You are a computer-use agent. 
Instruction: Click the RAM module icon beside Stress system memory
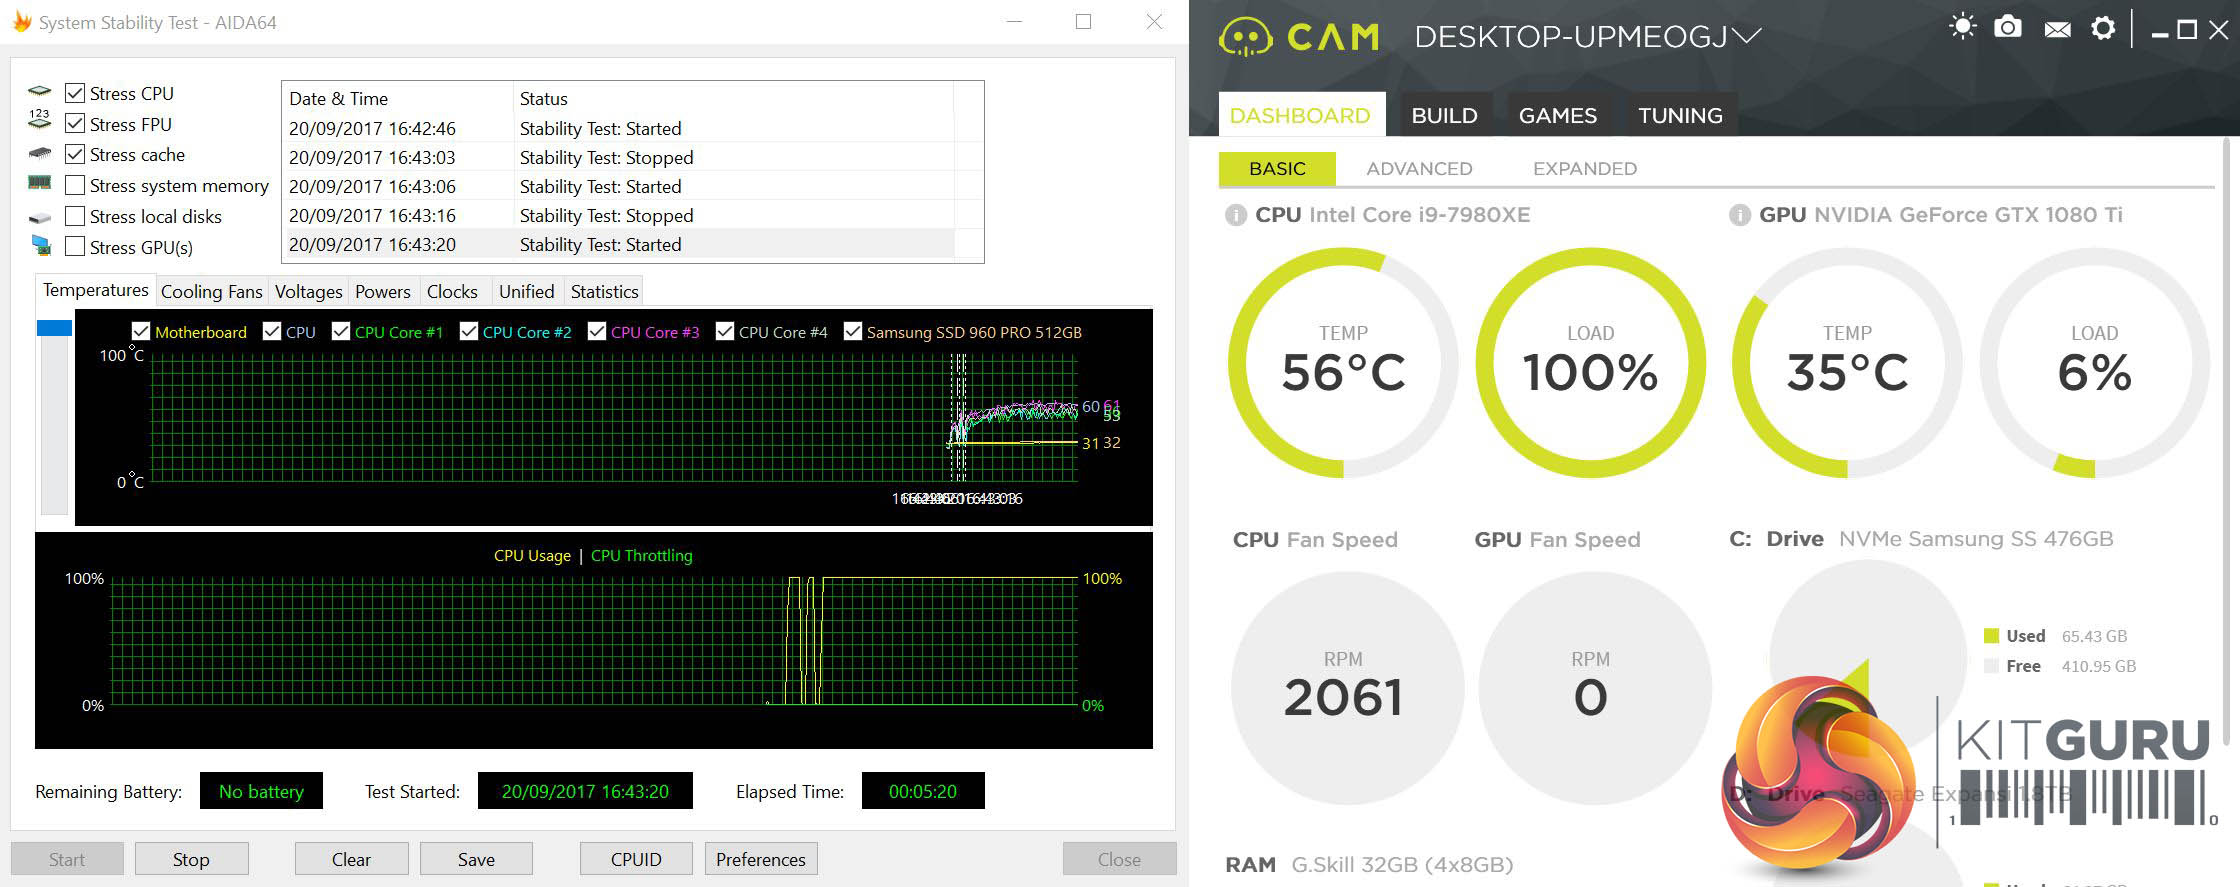39,183
